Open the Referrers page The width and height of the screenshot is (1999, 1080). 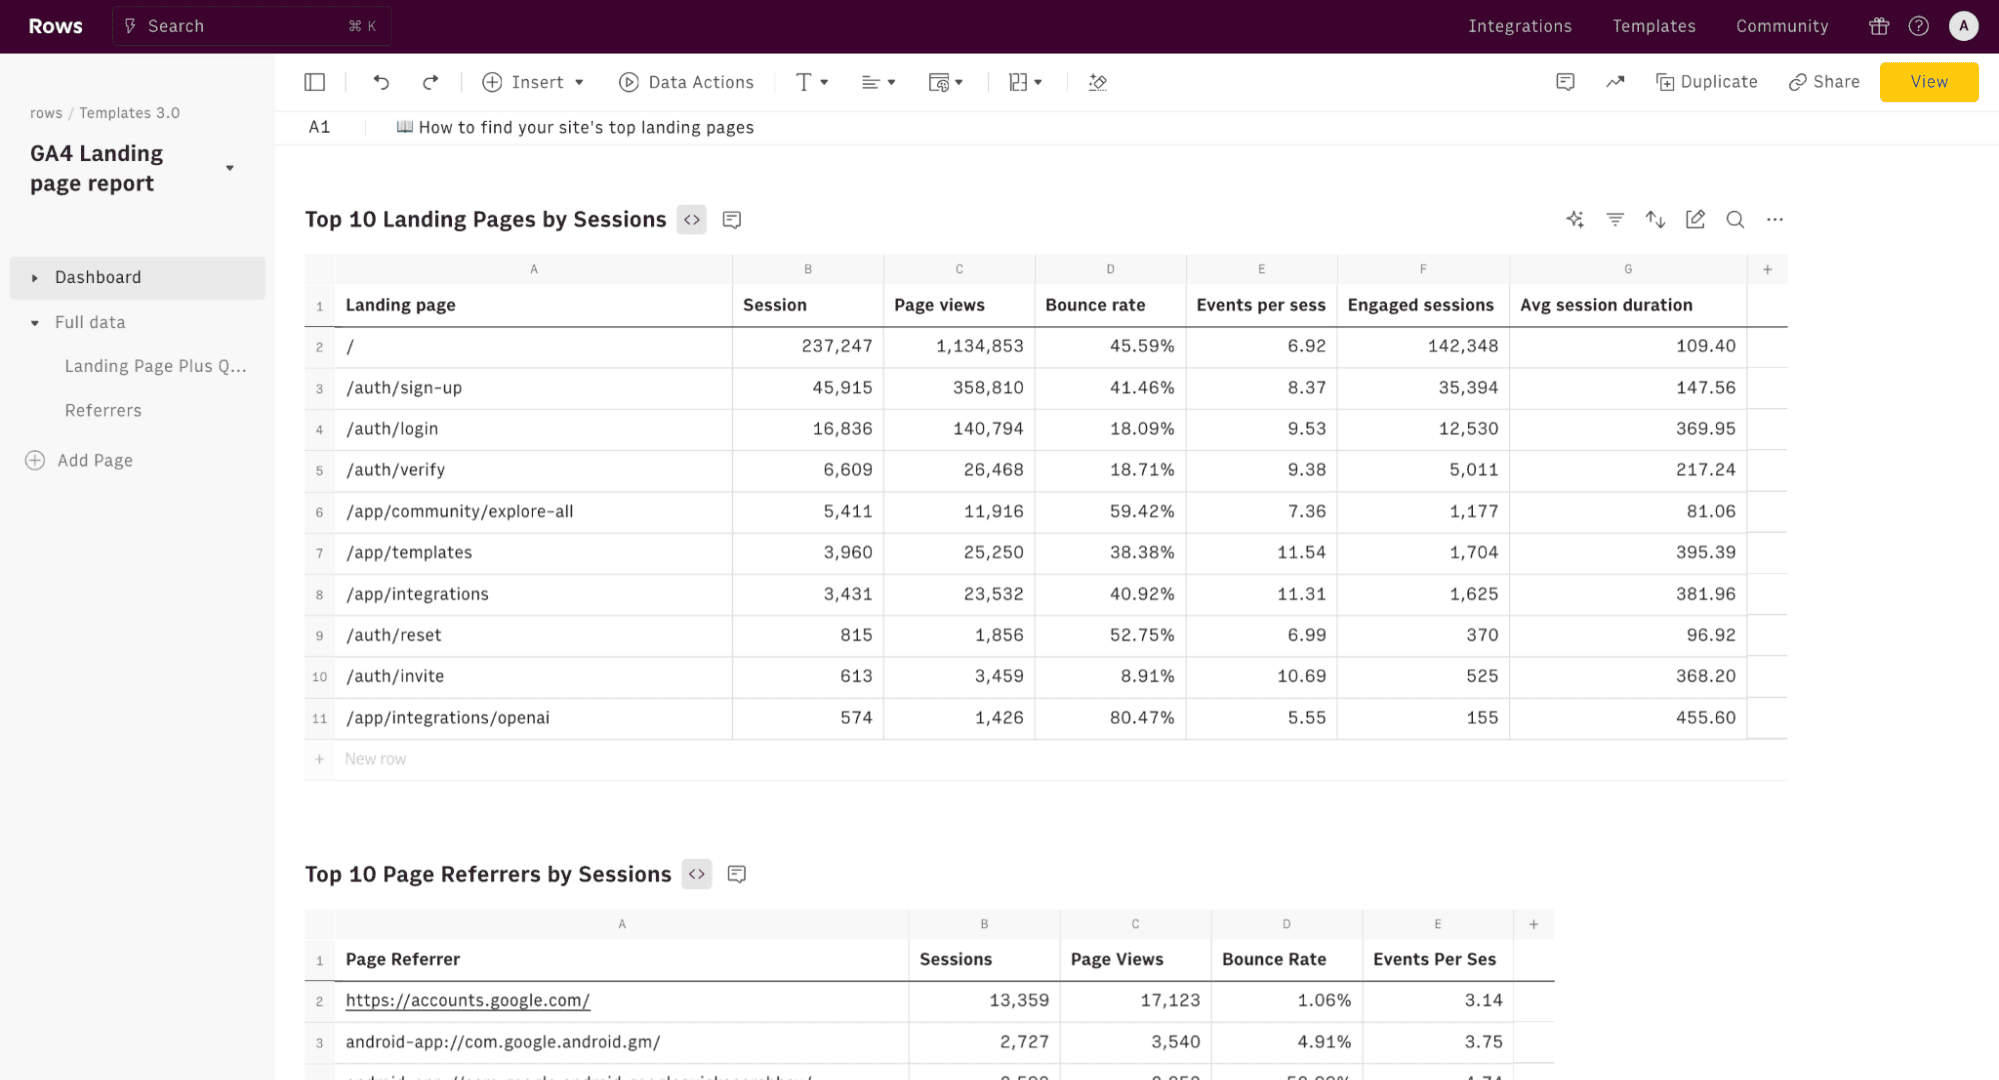coord(103,410)
